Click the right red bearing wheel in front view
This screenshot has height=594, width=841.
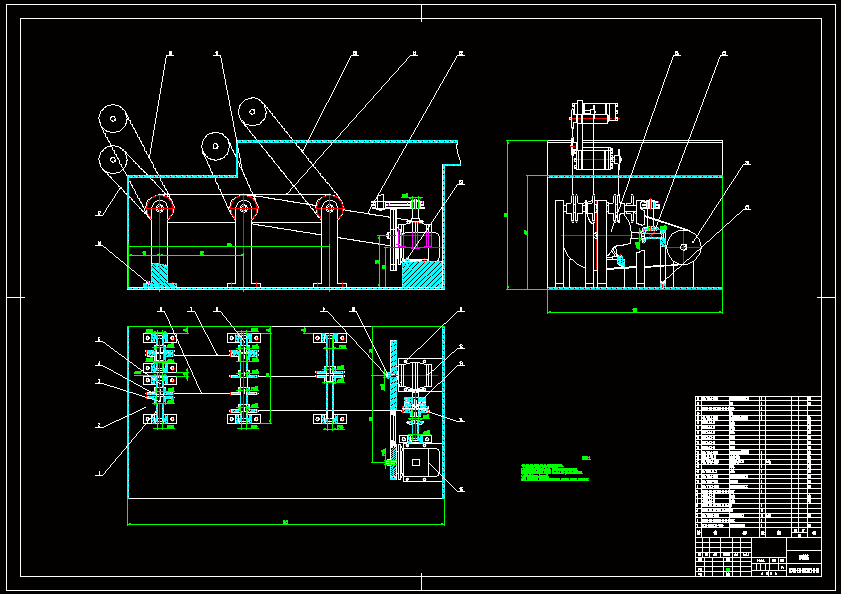pos(329,207)
